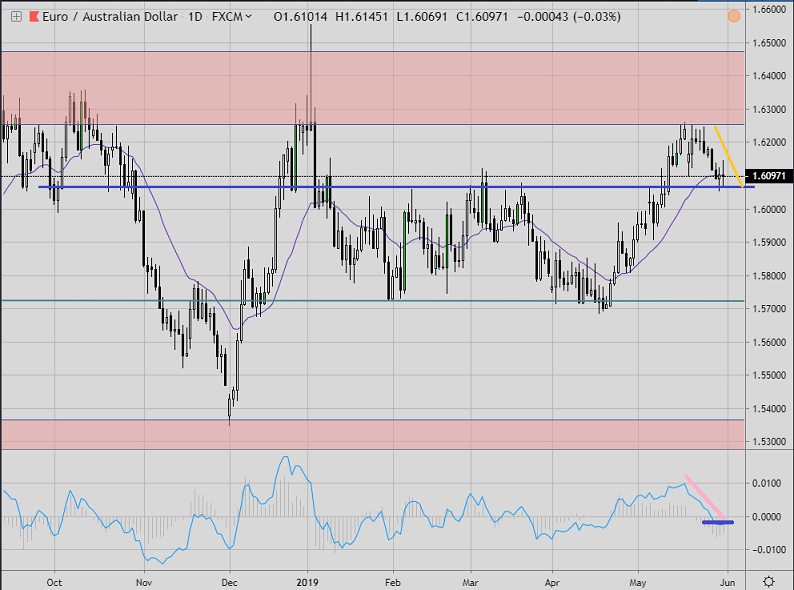The height and width of the screenshot is (590, 794).
Task: Open the FXCM source dropdown arrow
Action: click(x=249, y=17)
